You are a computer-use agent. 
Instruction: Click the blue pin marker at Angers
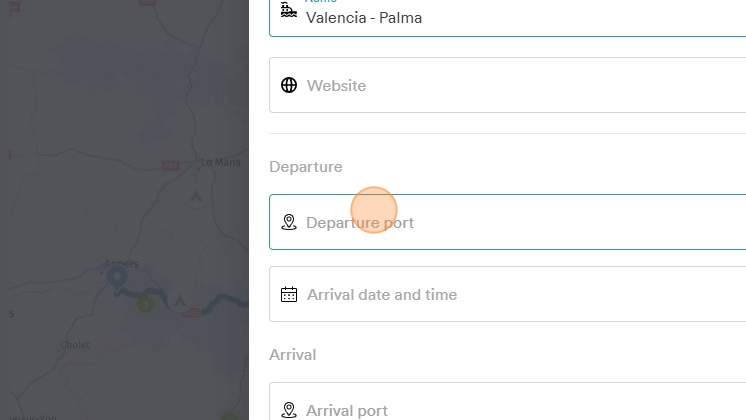117,278
